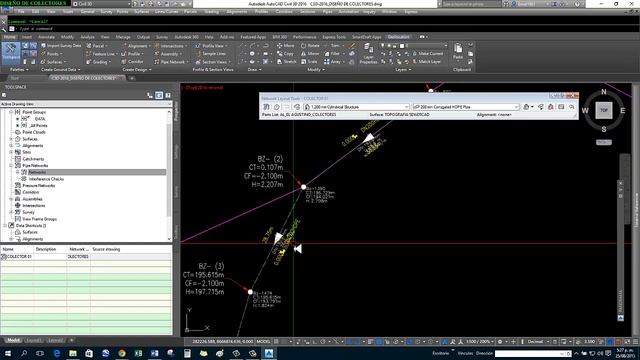Select Pipe Networks in Toolspace tree
Image resolution: width=640 pixels, height=360 pixels.
[x=35, y=166]
